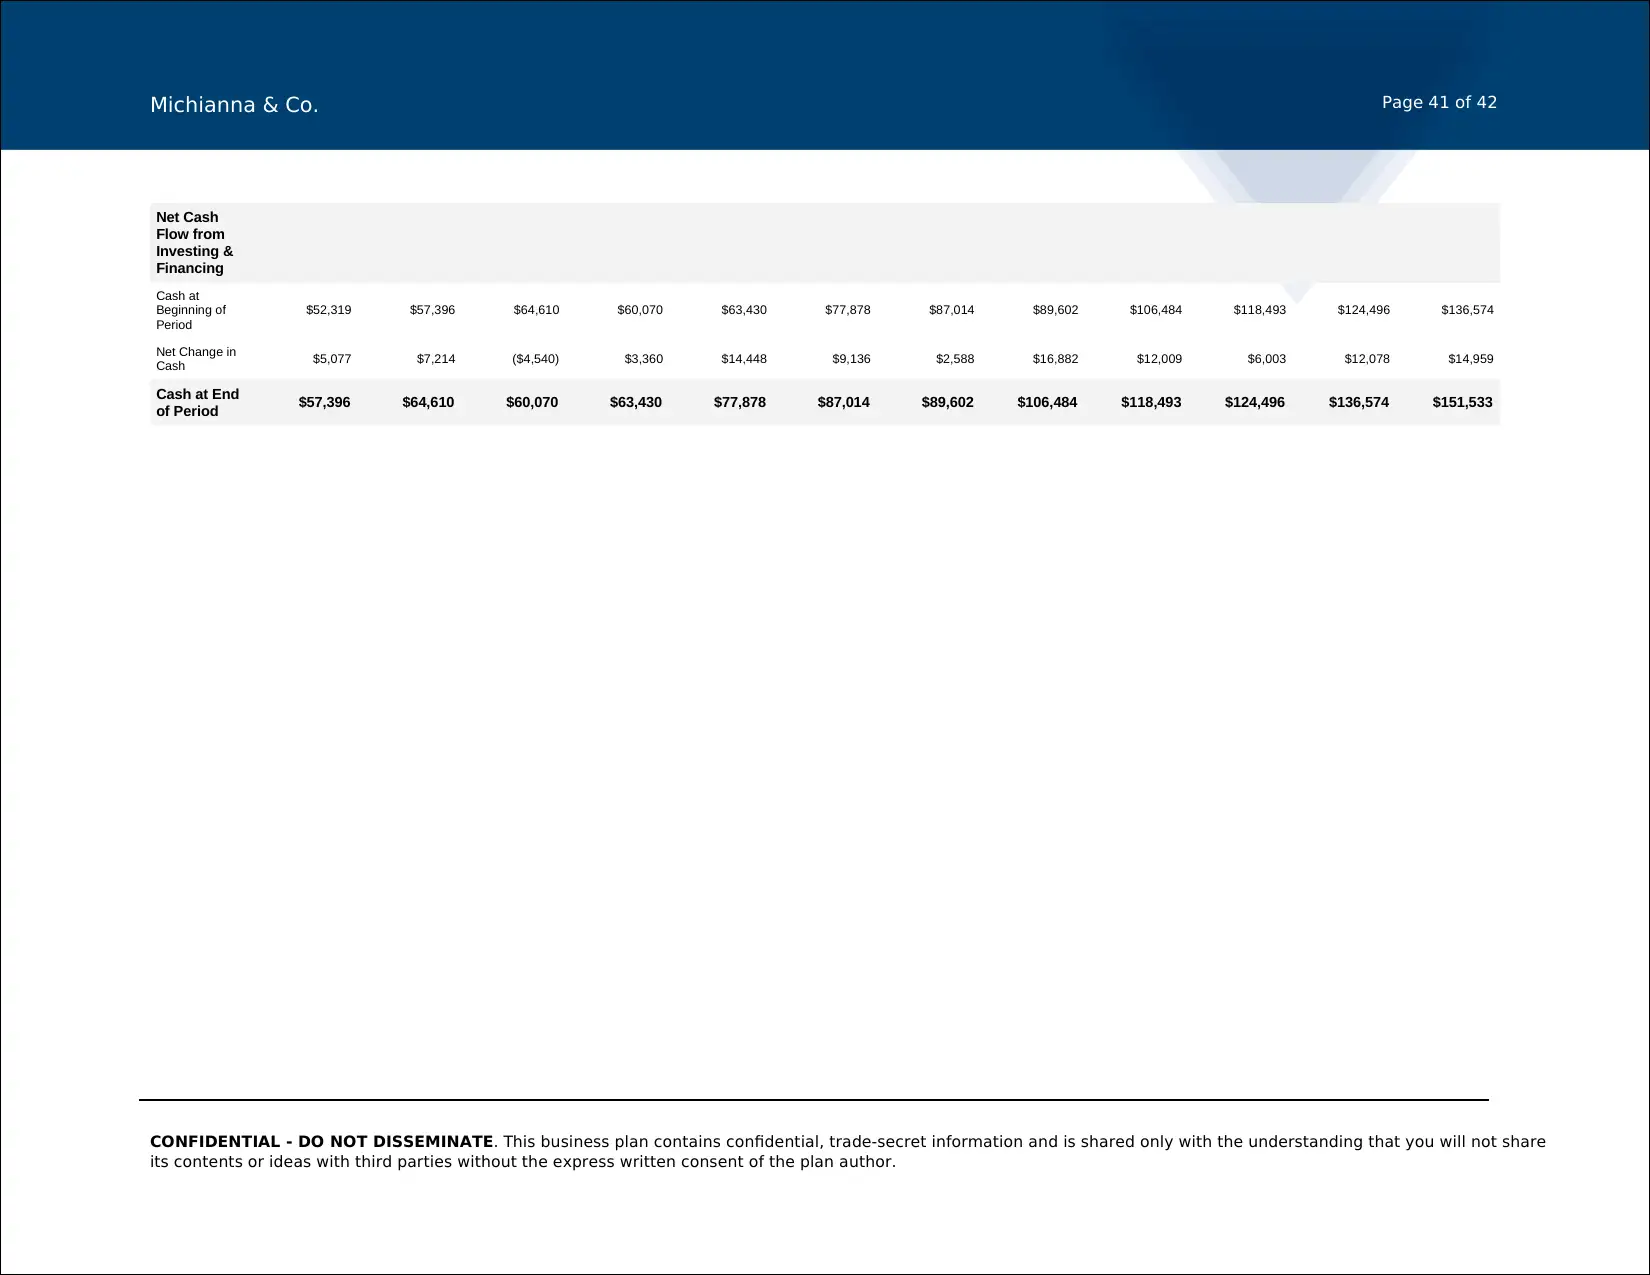Click $77,878 in Cash at End of Period row
1650x1275 pixels.
pyautogui.click(x=740, y=403)
